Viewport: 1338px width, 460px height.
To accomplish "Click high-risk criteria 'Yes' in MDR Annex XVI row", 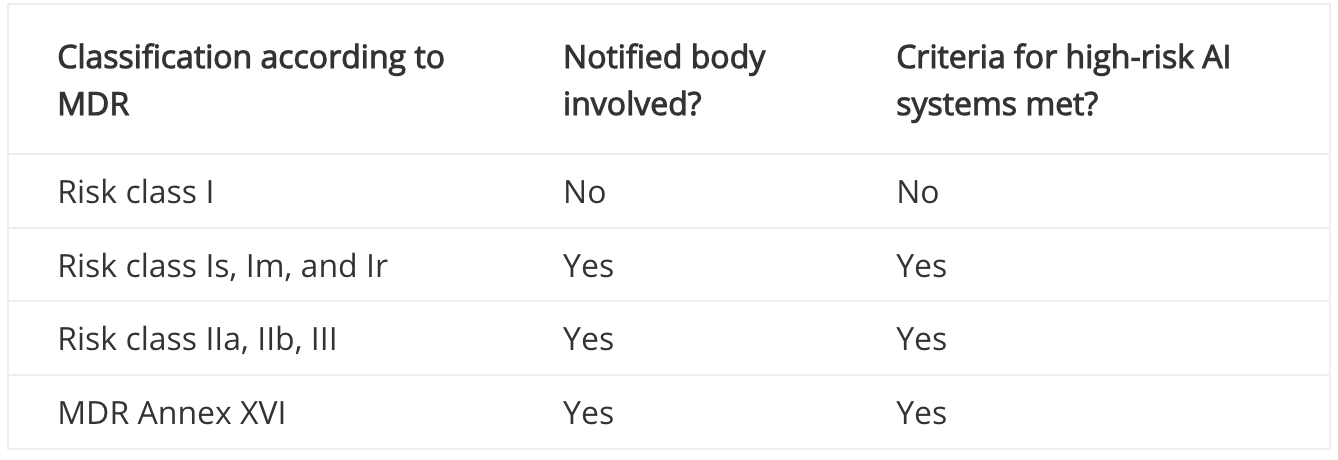I will click(921, 413).
